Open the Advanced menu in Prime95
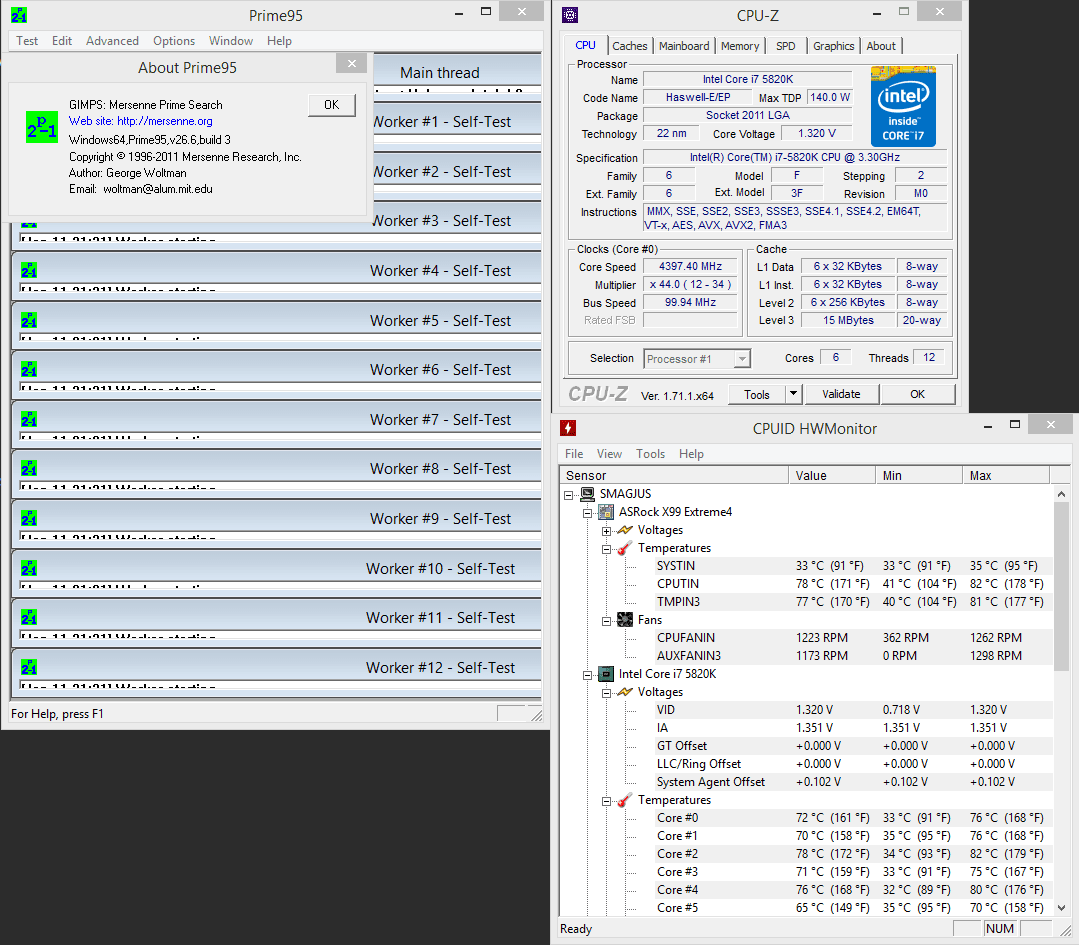The image size is (1079, 945). 112,41
